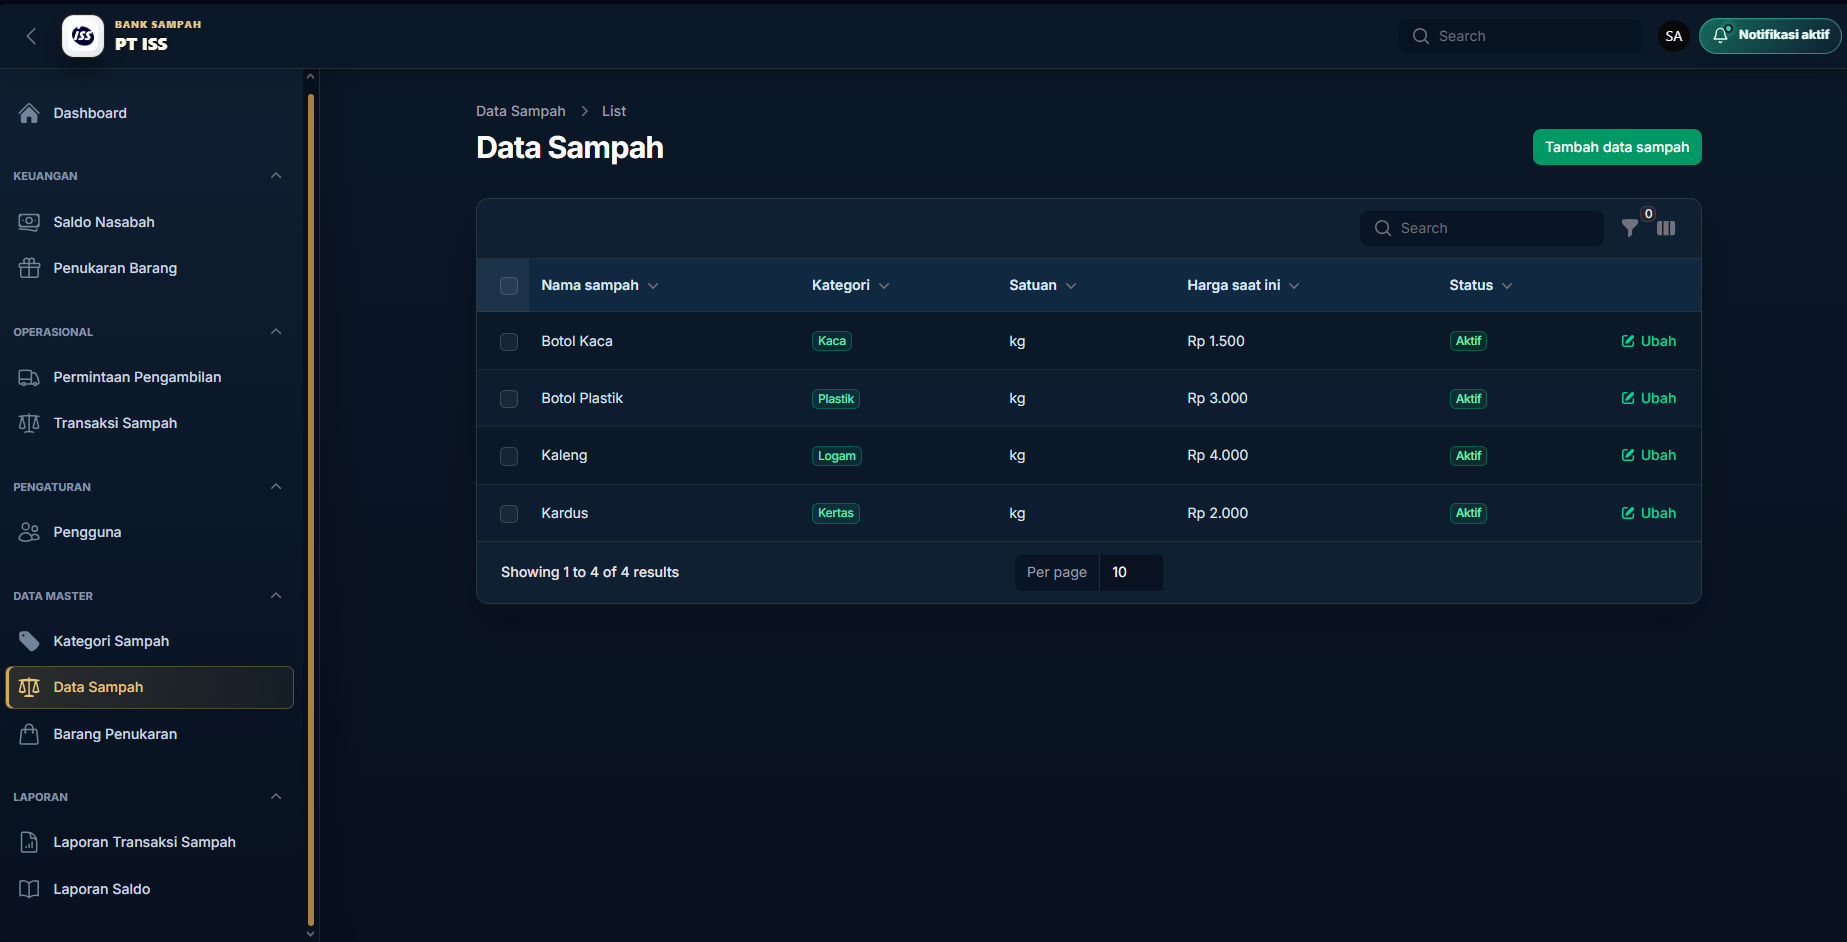This screenshot has width=1847, height=942.
Task: Sort by Status column
Action: [1480, 285]
